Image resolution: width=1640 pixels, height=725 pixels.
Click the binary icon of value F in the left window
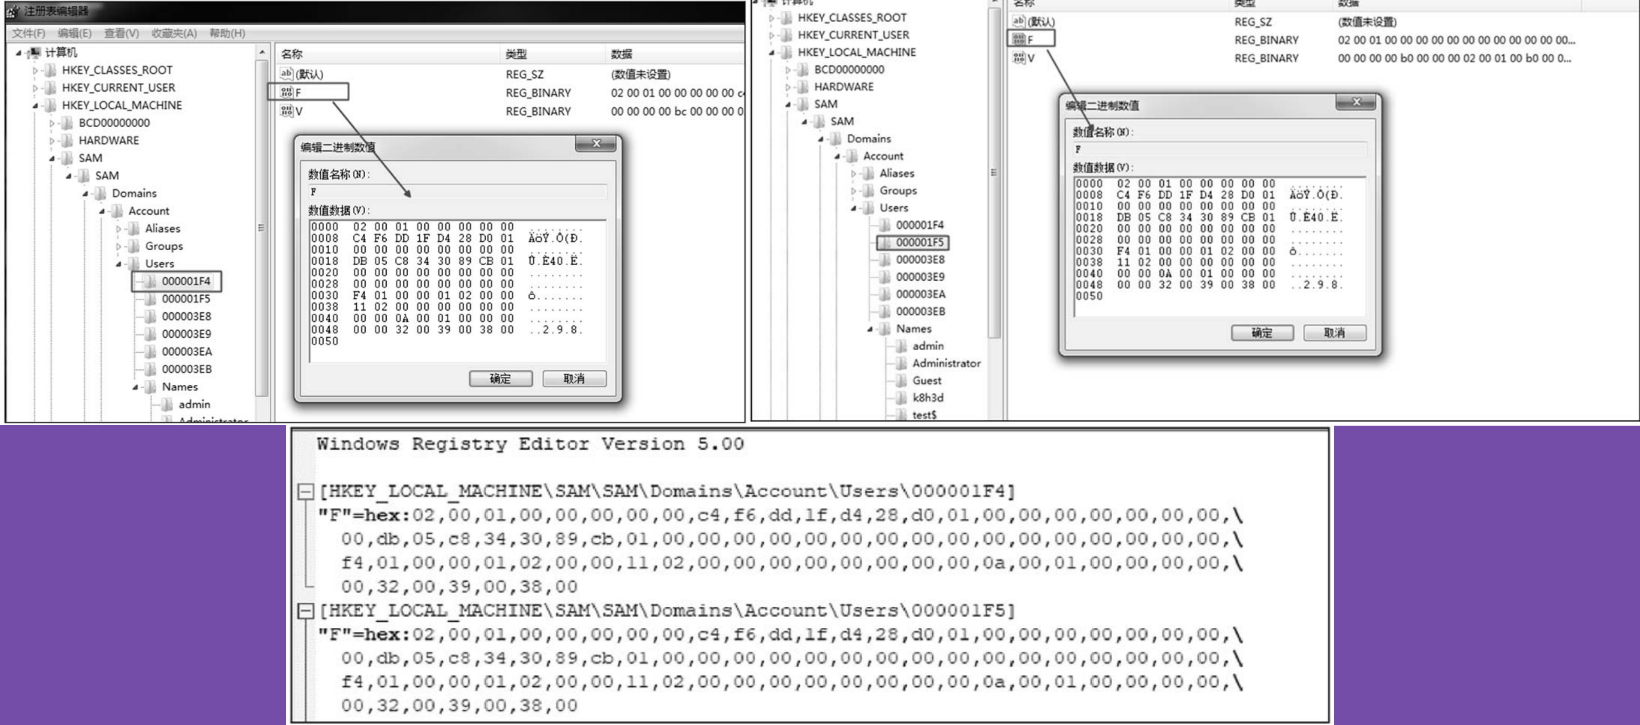click(x=286, y=92)
